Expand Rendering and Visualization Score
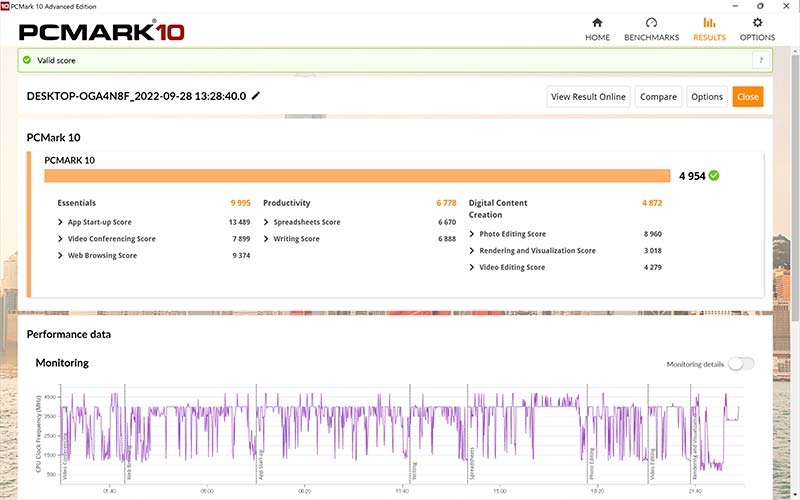Screen dimensions: 800x500 pos(472,251)
